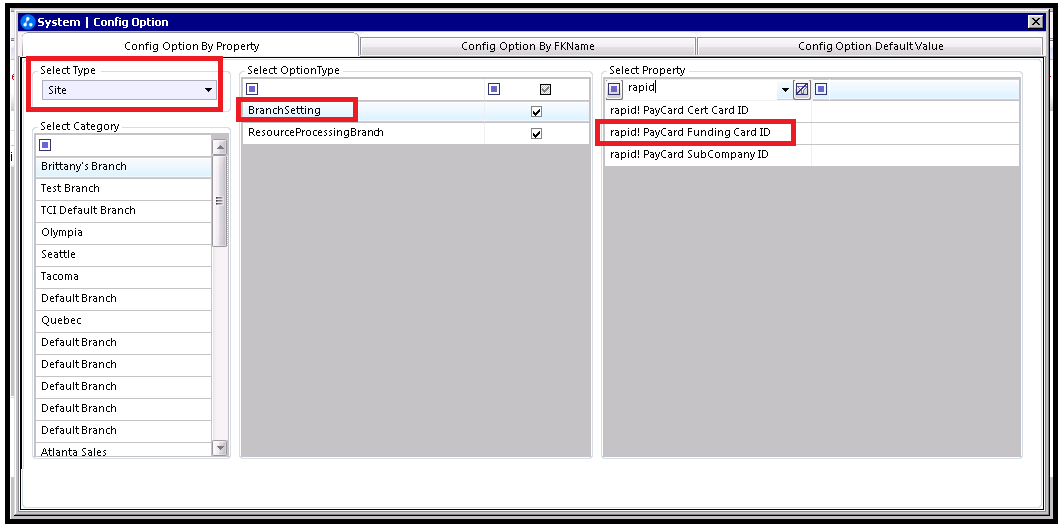
Task: Select Seattle in the category list
Action: [x=124, y=254]
